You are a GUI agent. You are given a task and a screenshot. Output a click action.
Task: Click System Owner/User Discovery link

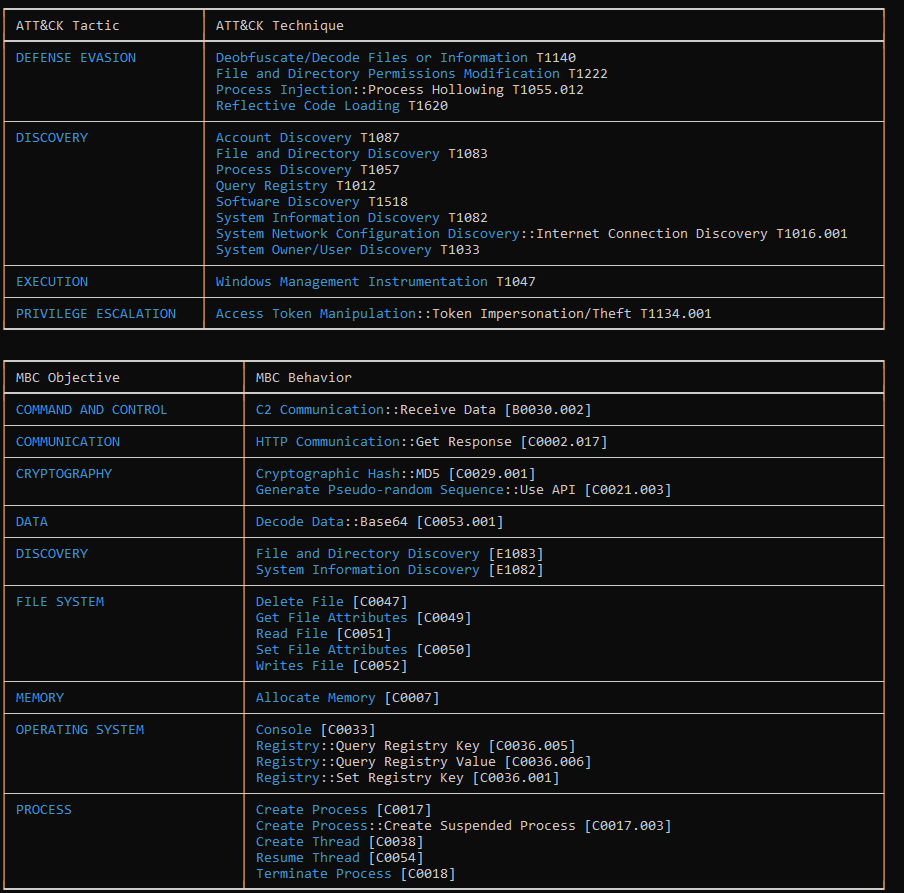(x=323, y=250)
